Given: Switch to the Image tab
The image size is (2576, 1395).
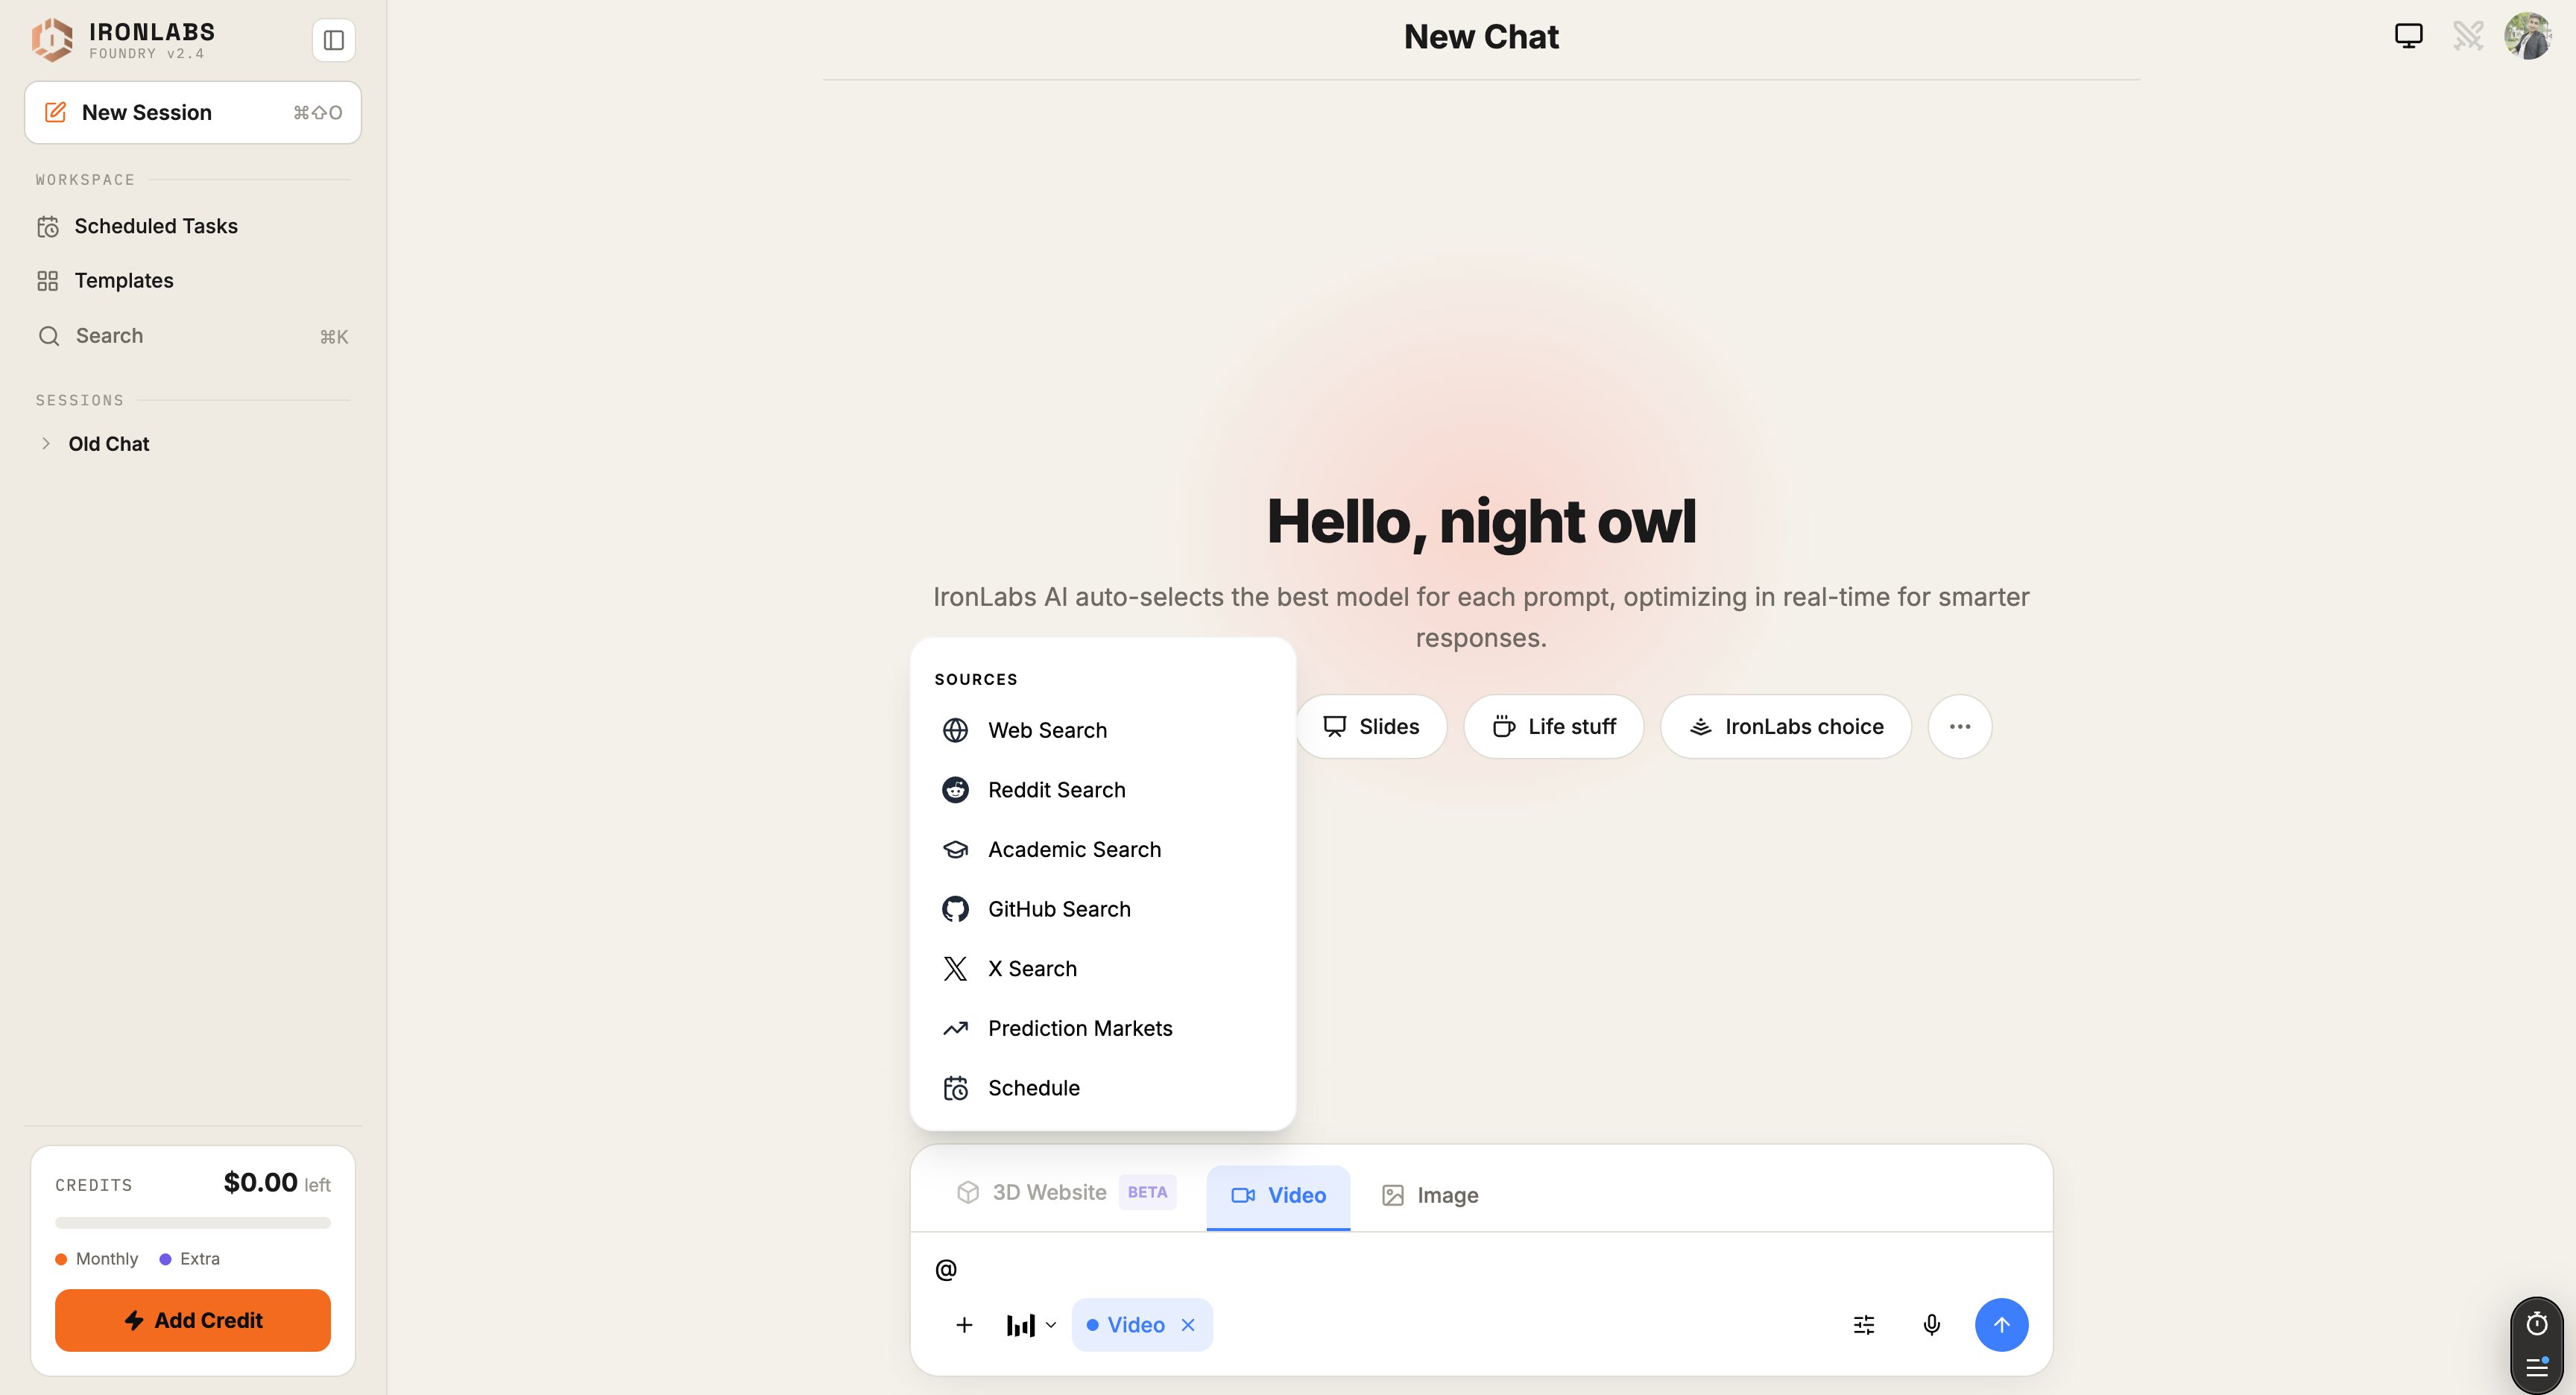Looking at the screenshot, I should point(1430,1196).
